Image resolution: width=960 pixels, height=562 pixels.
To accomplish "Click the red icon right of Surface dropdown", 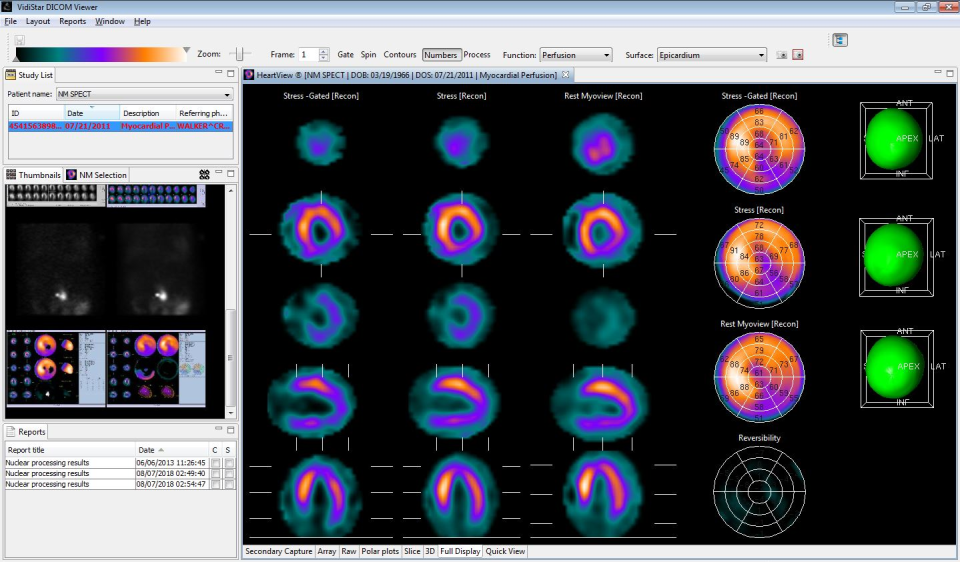I will click(x=797, y=55).
